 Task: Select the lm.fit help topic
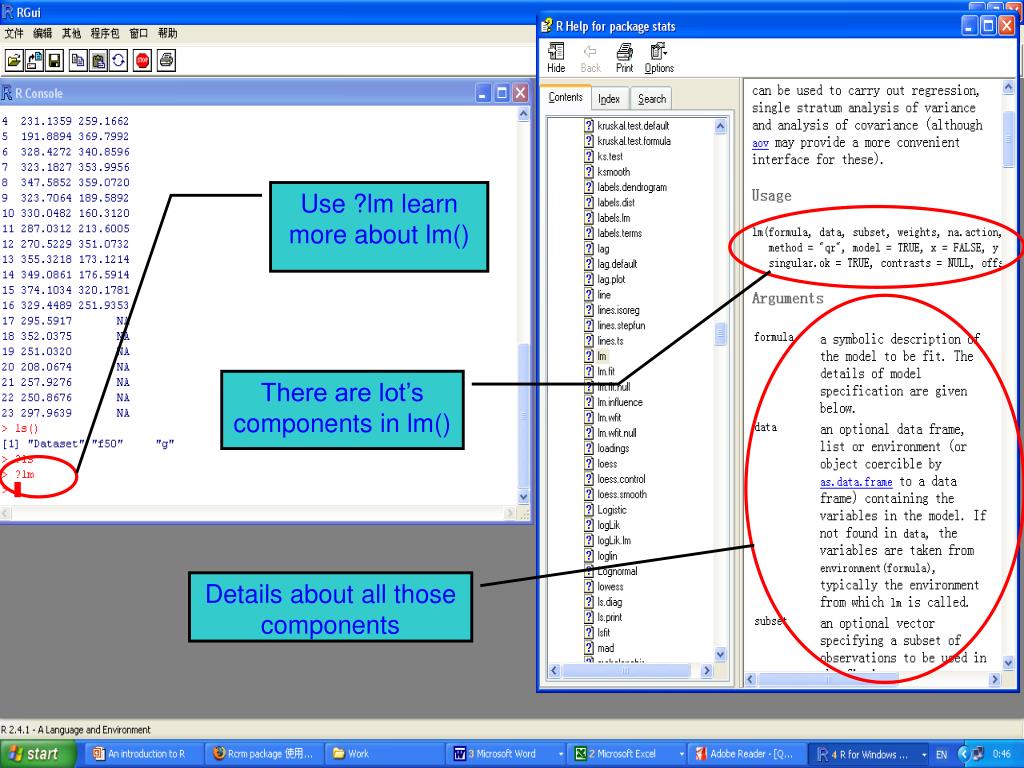point(606,372)
